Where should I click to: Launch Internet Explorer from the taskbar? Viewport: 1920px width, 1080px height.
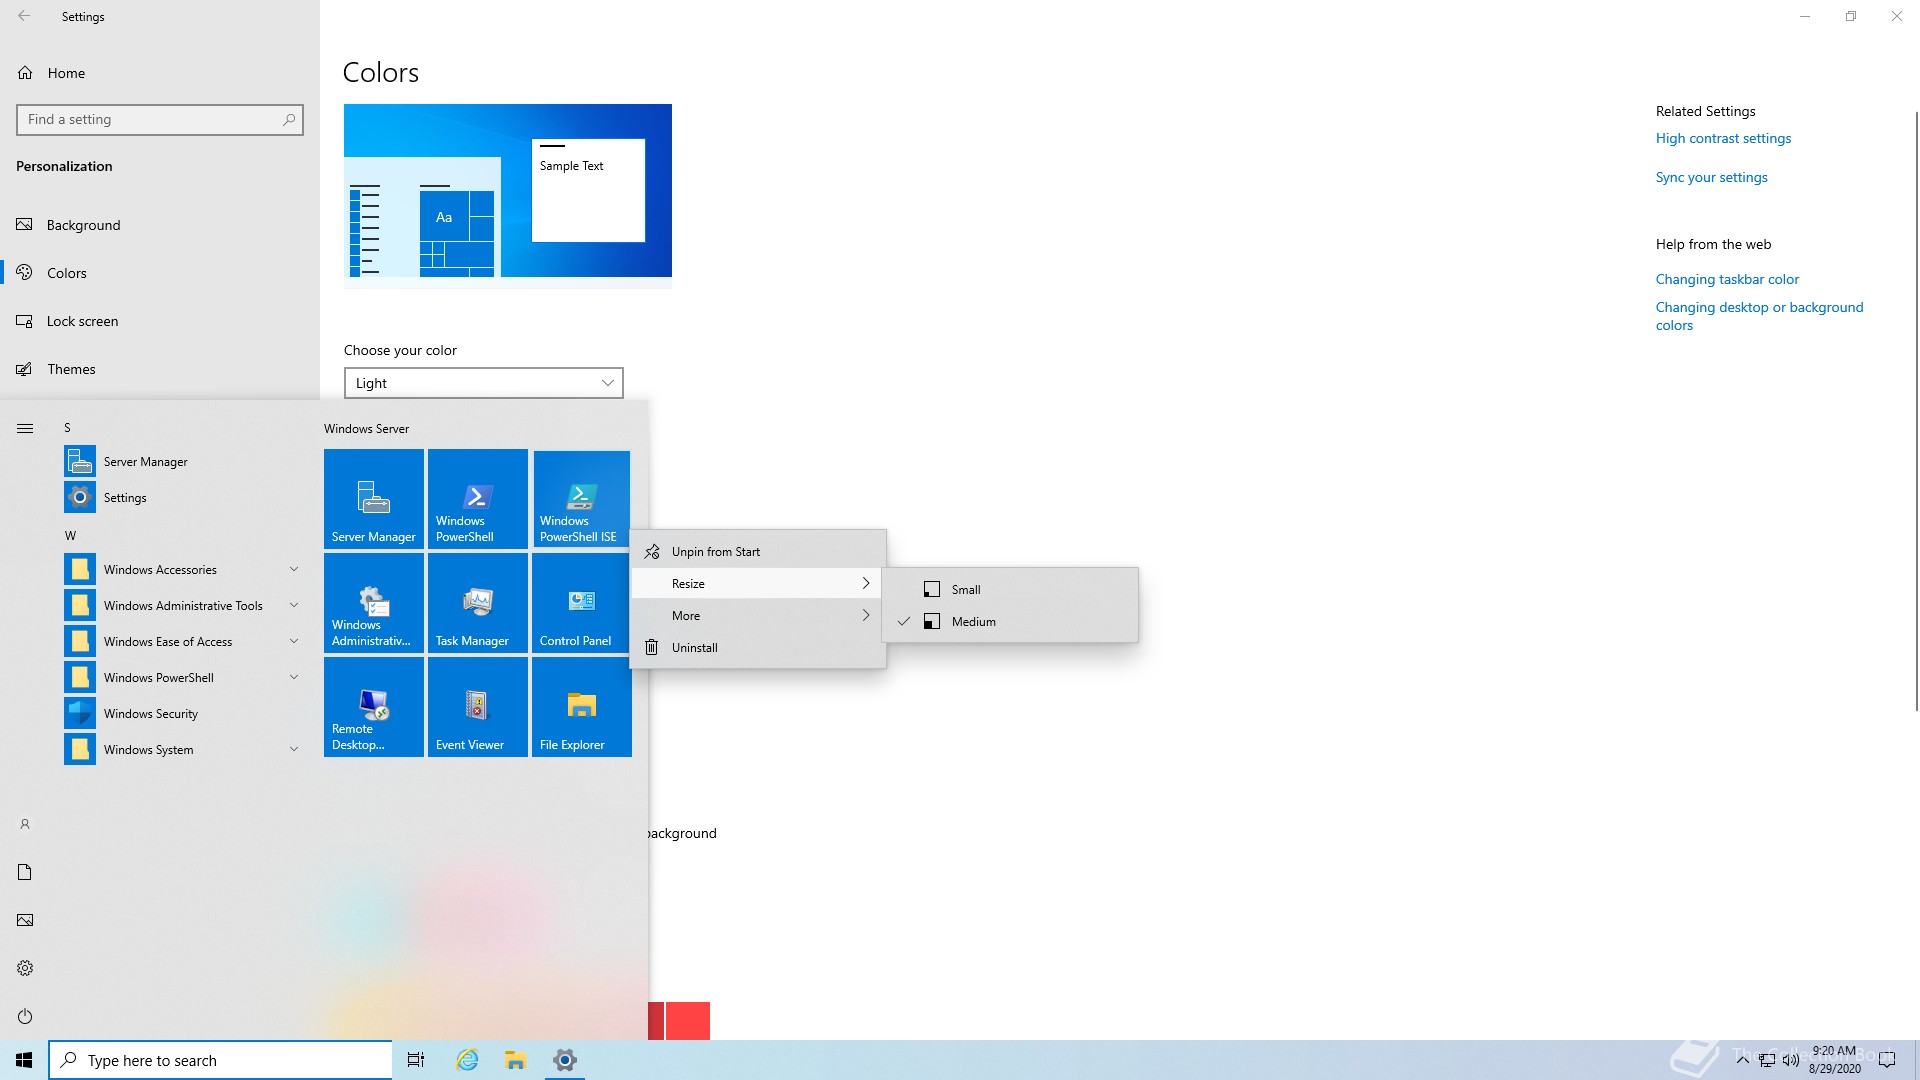(467, 1060)
